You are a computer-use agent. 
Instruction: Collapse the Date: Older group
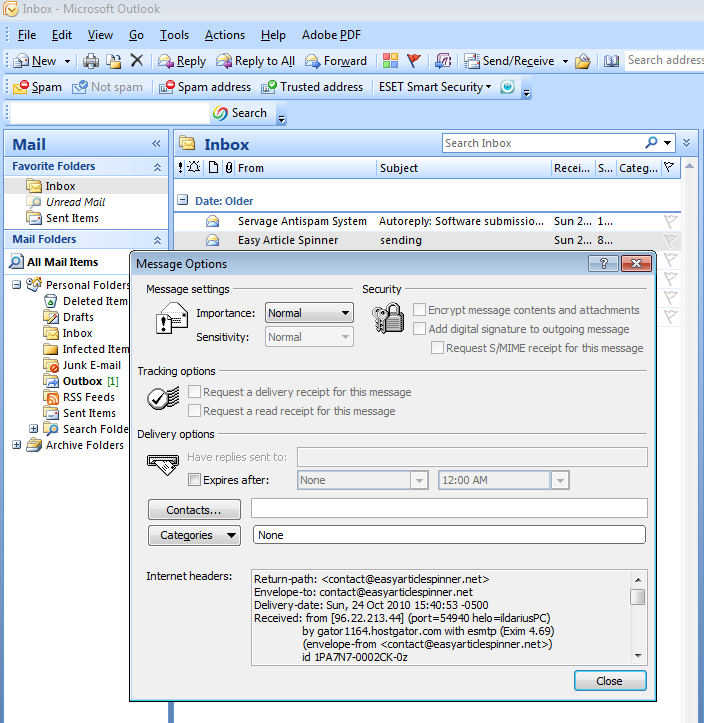(x=183, y=200)
